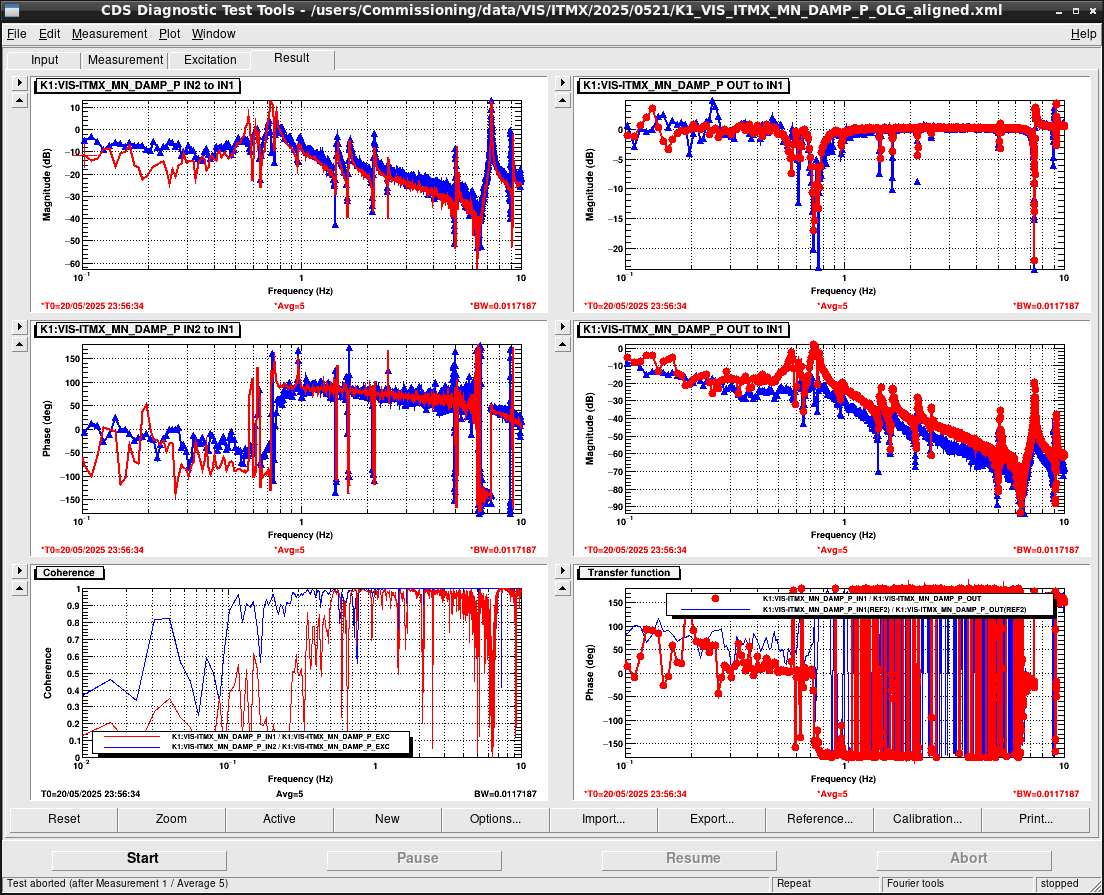
Task: Click the disabled Abort button
Action: (964, 859)
